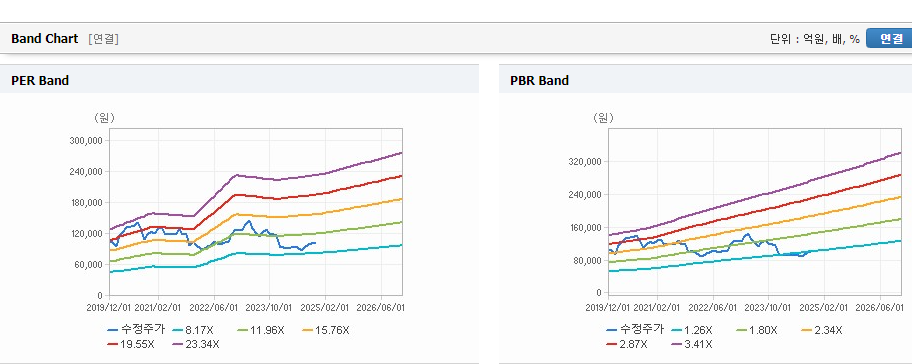This screenshot has width=912, height=364.
Task: Click 120,000 y-axis label in PER Band
Action: click(86, 234)
